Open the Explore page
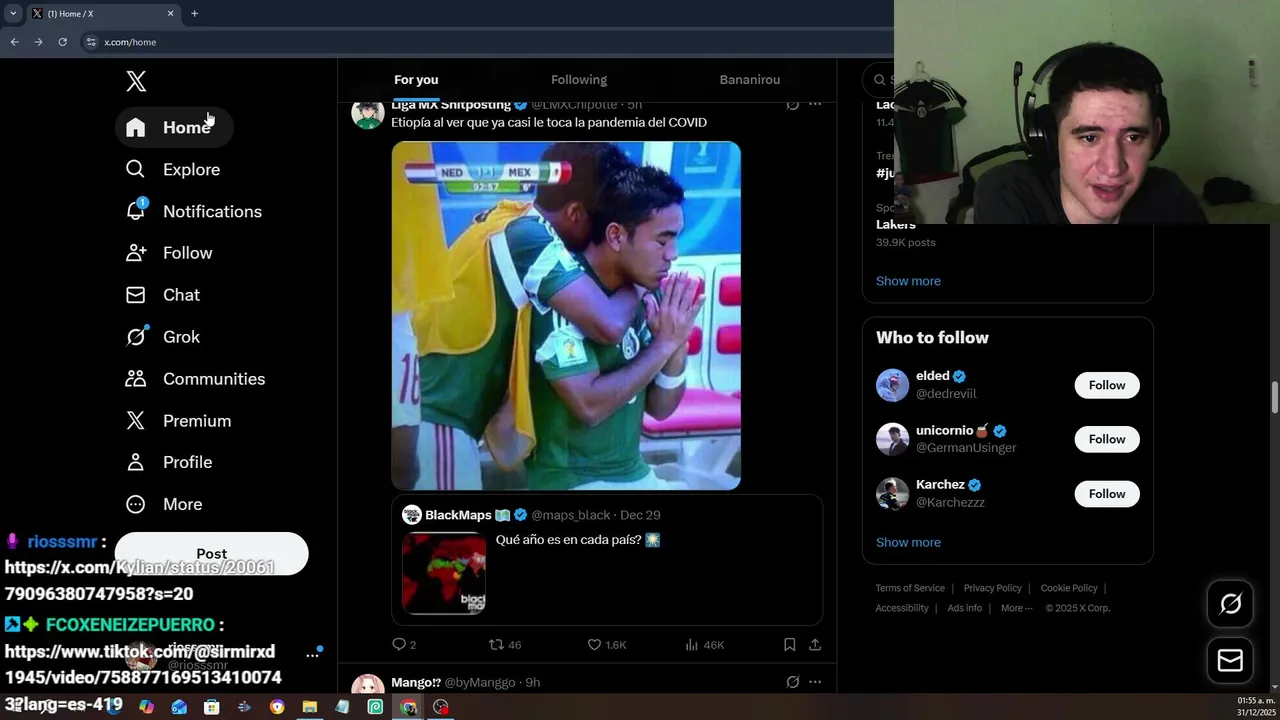Image resolution: width=1280 pixels, height=720 pixels. pos(172,170)
